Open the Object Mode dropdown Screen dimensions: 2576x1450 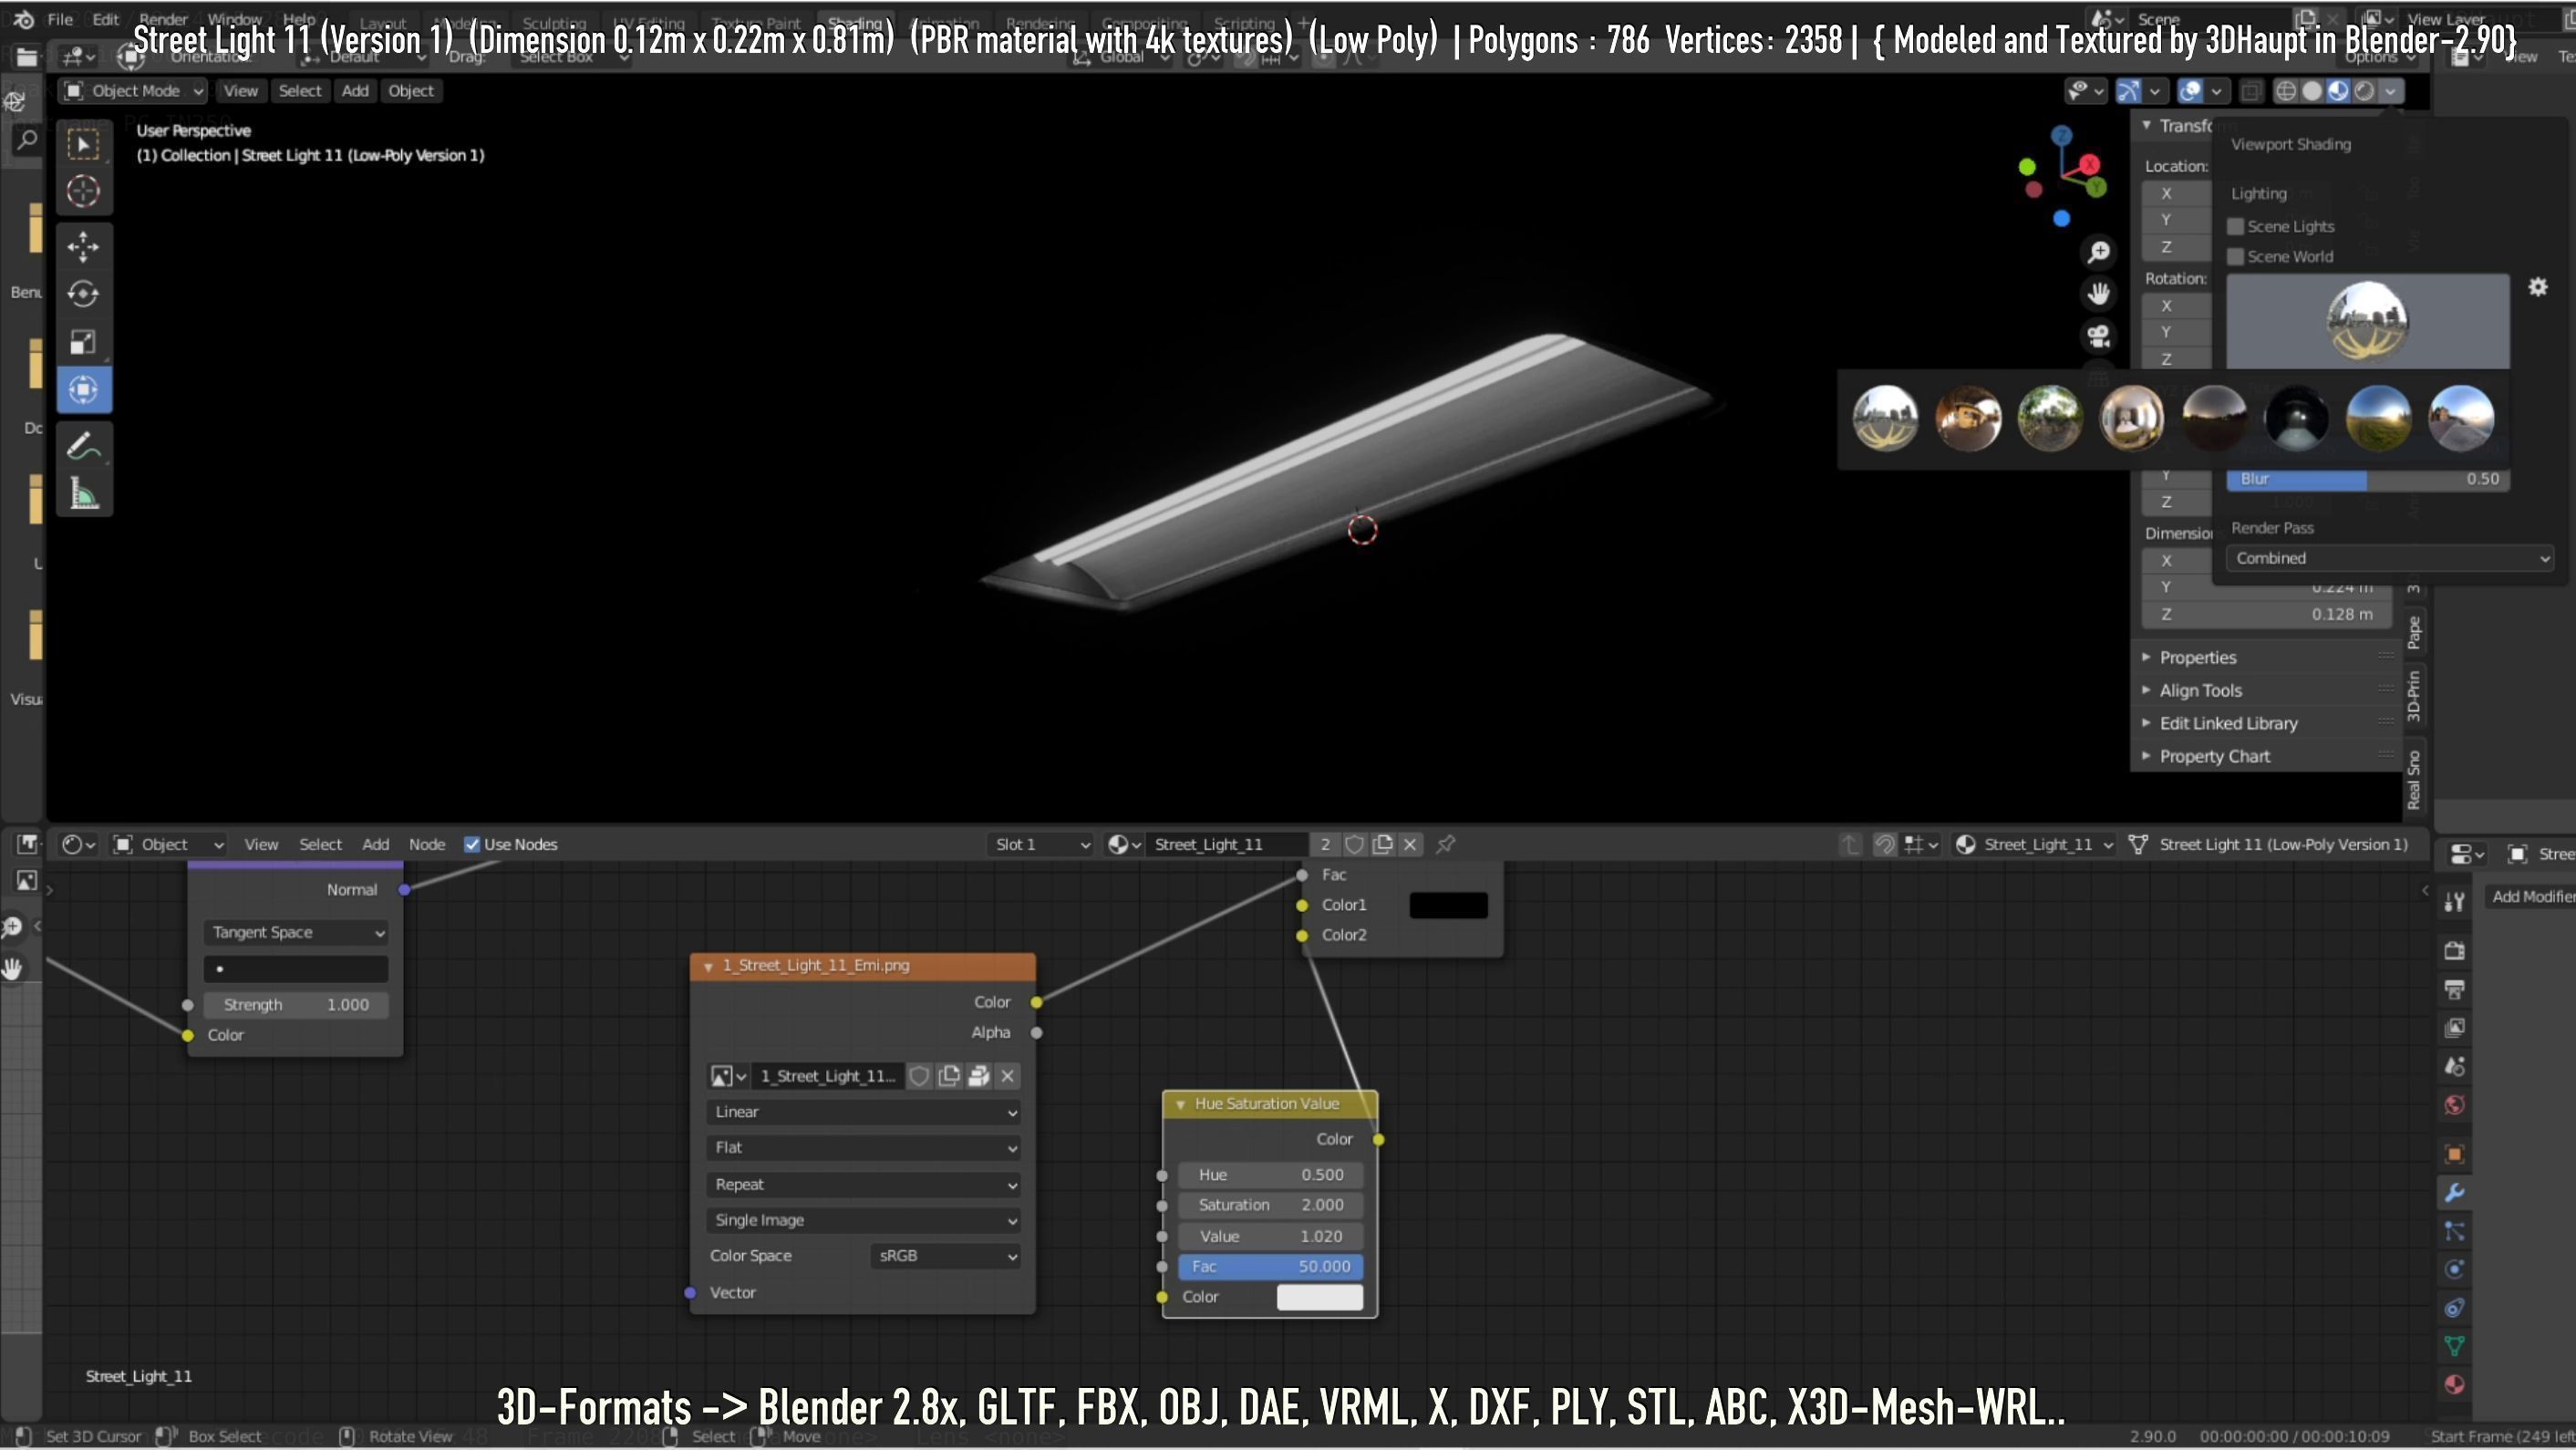pyautogui.click(x=133, y=91)
